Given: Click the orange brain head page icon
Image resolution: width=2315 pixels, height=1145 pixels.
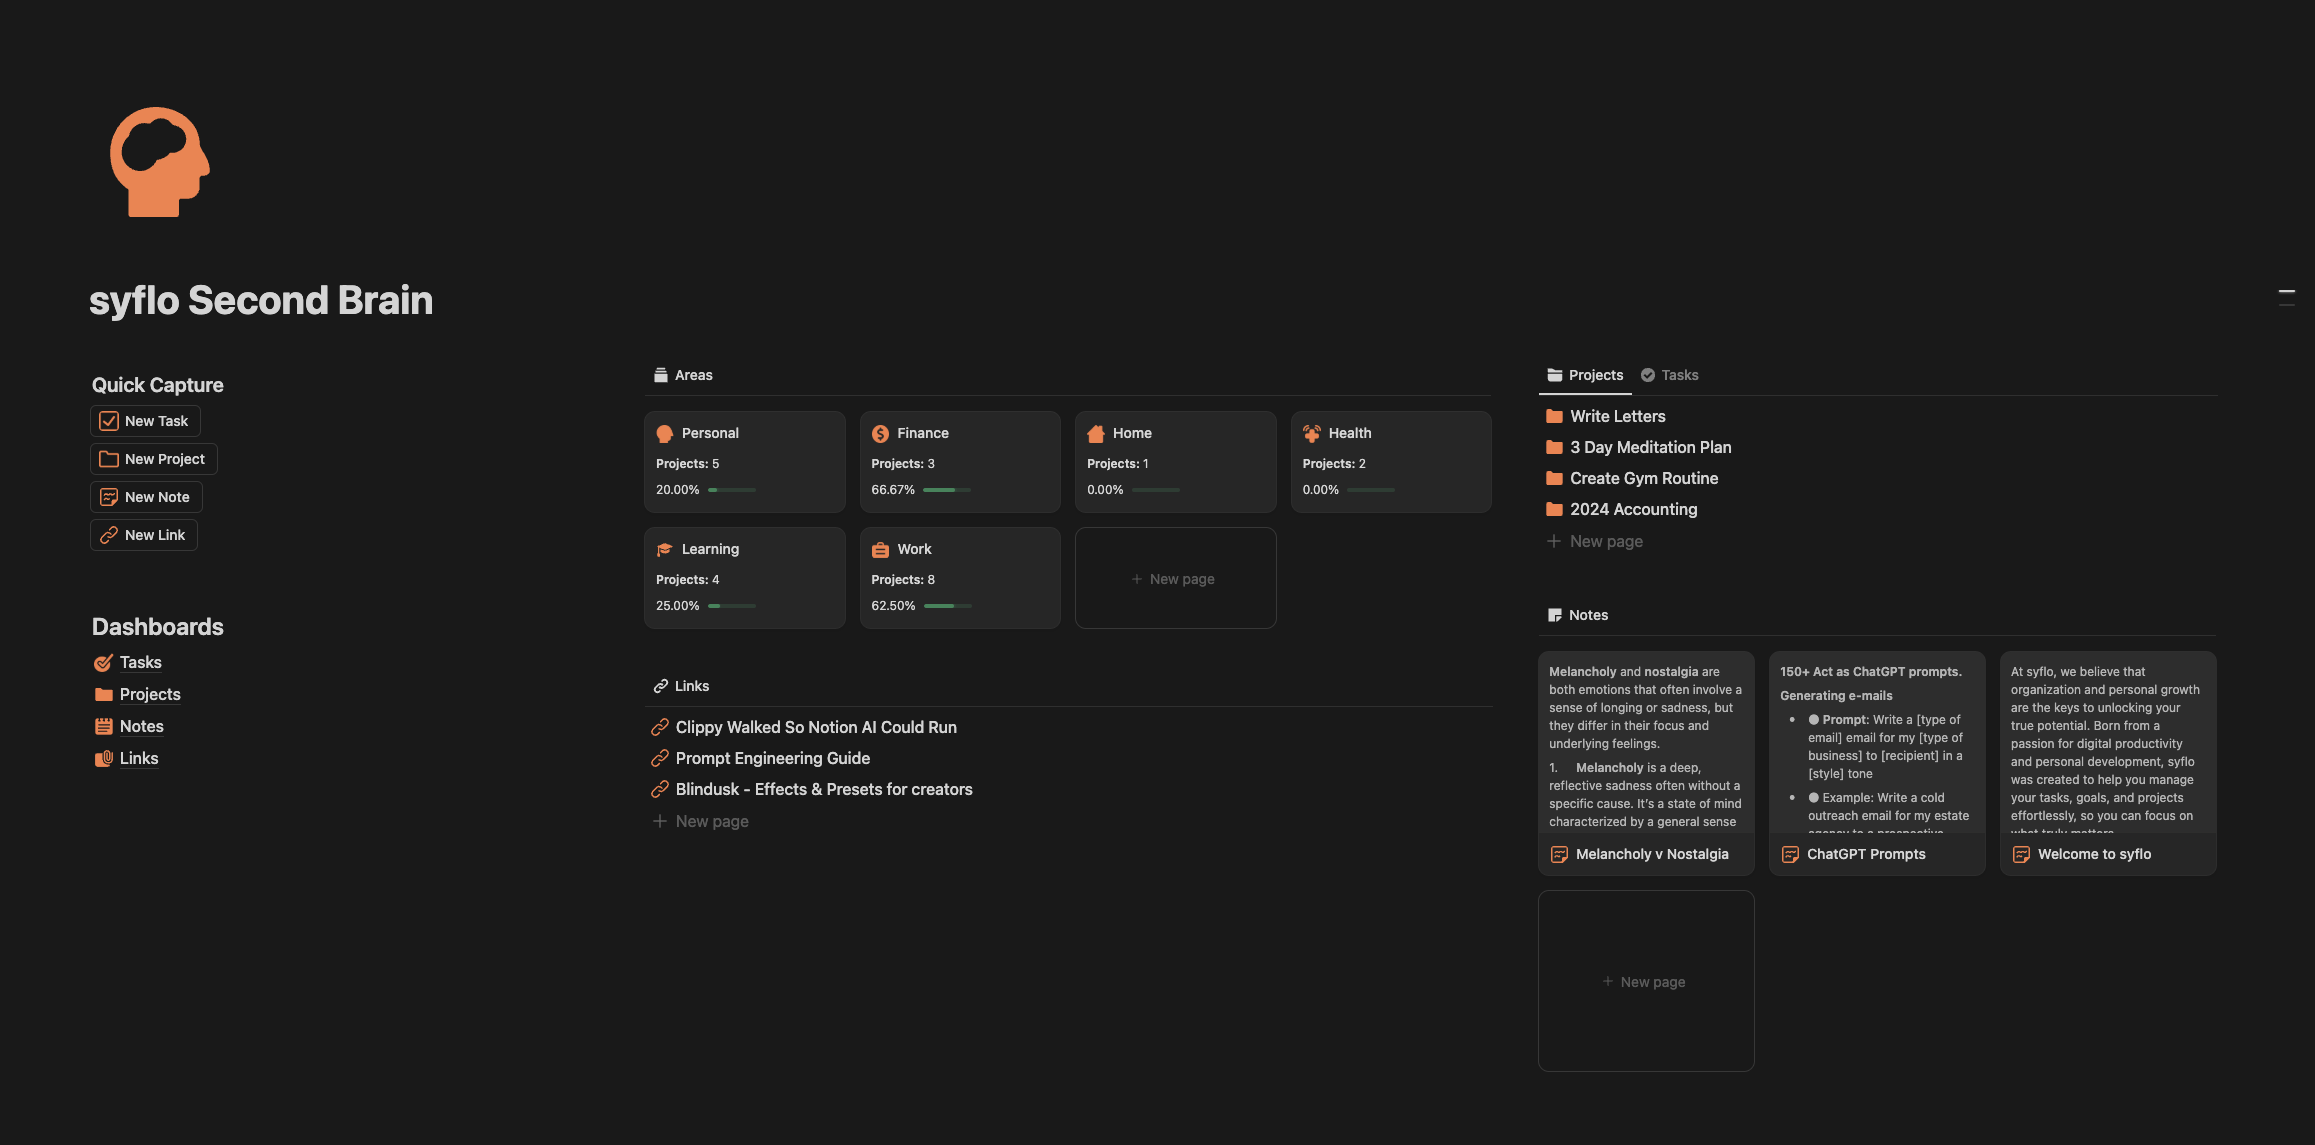Looking at the screenshot, I should (x=159, y=162).
